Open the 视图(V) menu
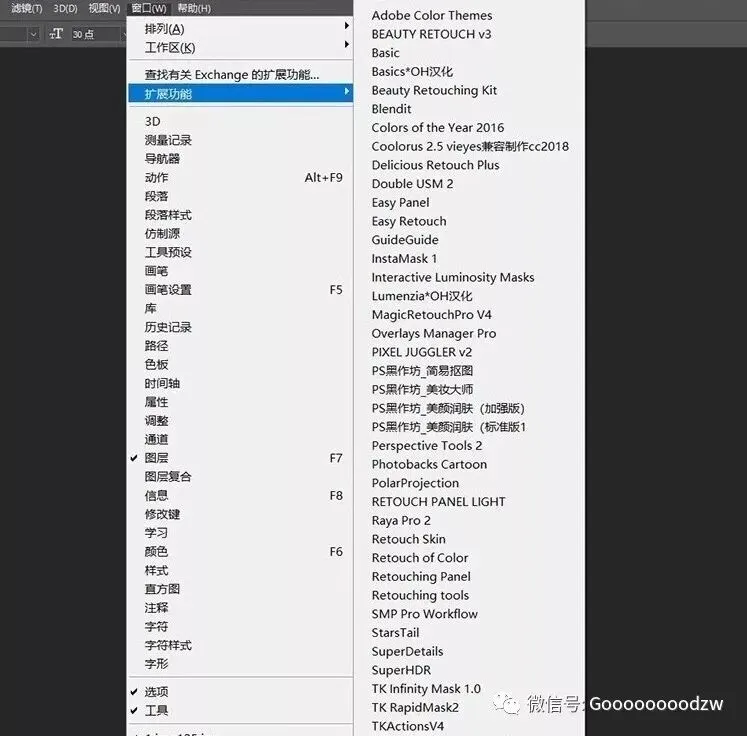 pos(104,9)
